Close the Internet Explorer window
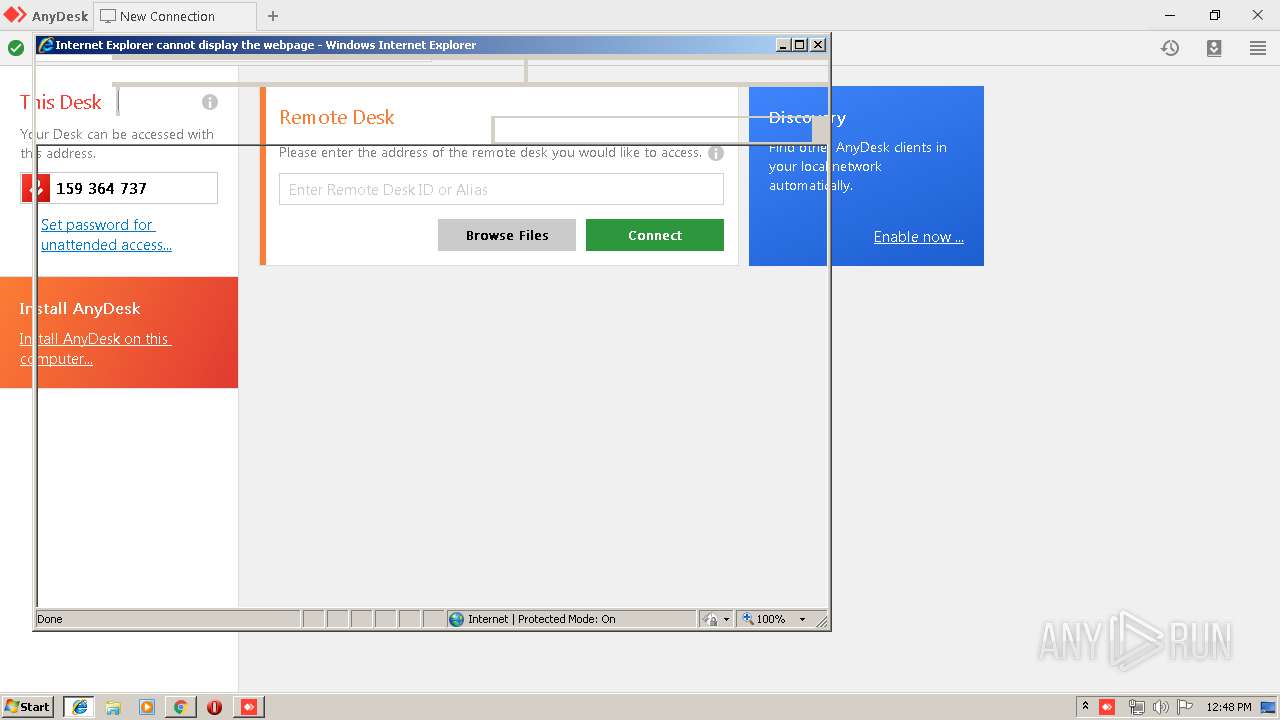1280x720 pixels. pos(818,45)
